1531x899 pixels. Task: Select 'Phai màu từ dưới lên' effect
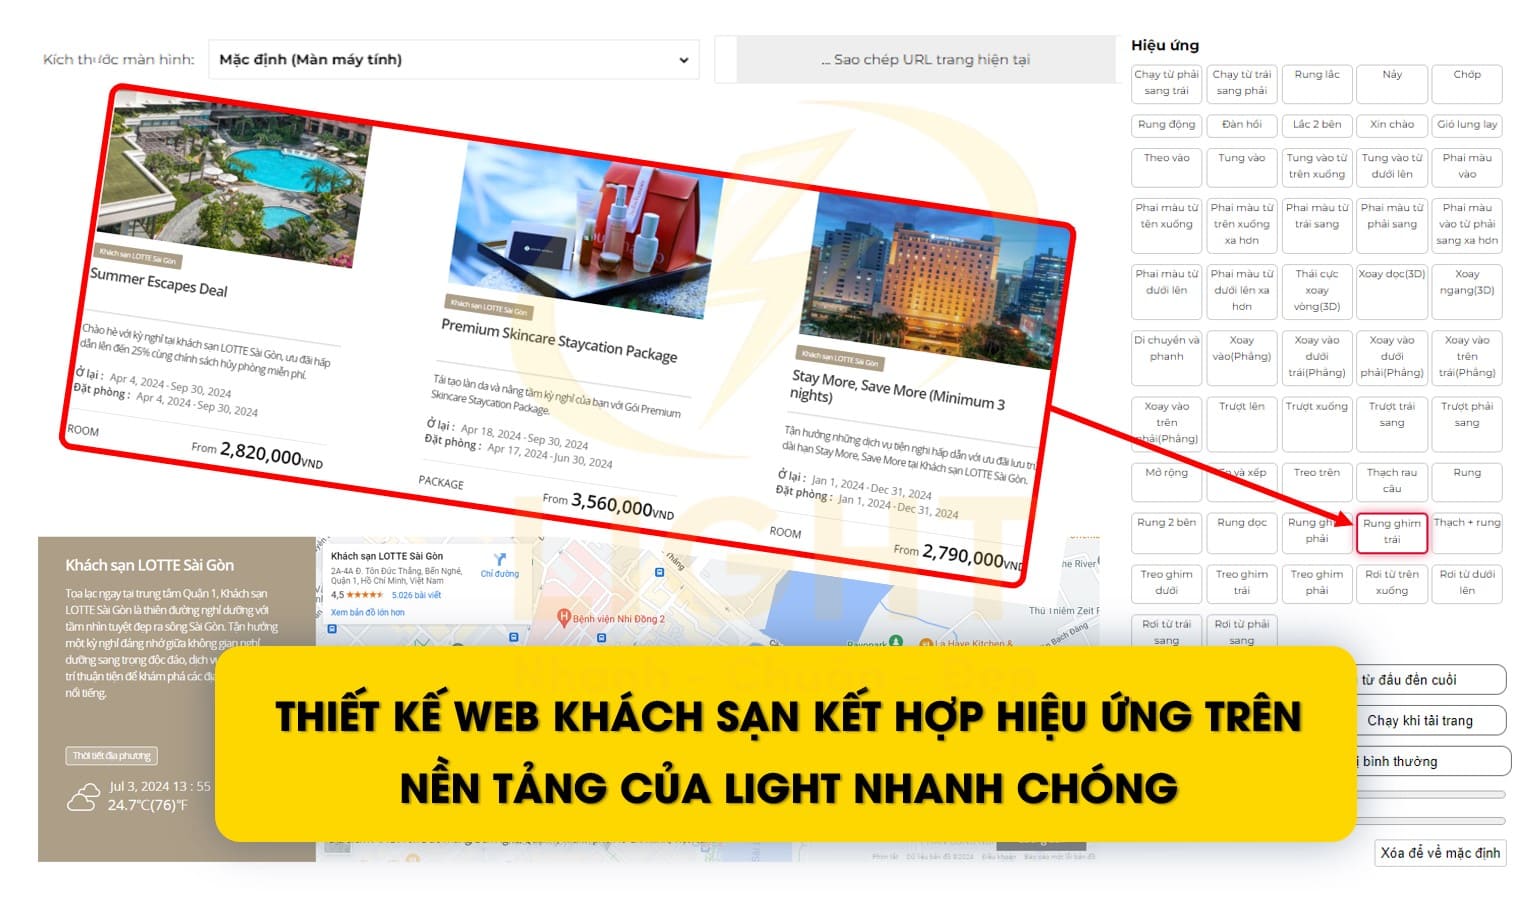pos(1166,291)
